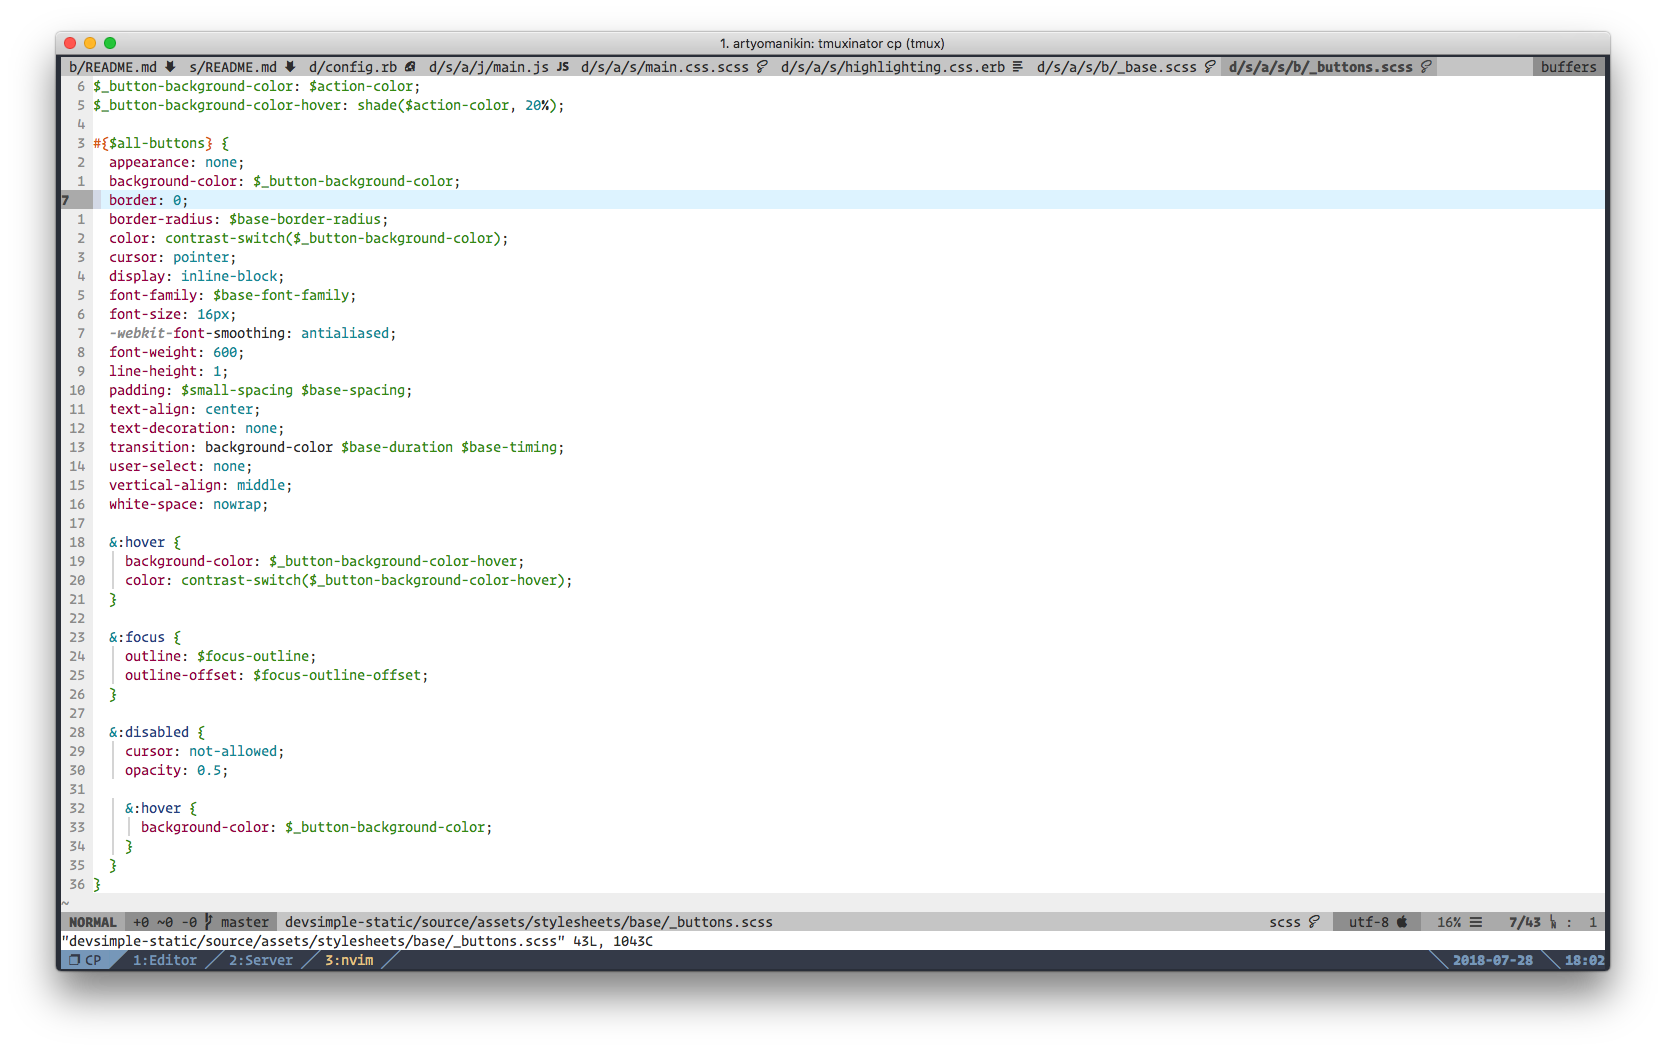Click the Ruby icon beside d/config.rb
This screenshot has height=1051, width=1666.
[x=410, y=67]
